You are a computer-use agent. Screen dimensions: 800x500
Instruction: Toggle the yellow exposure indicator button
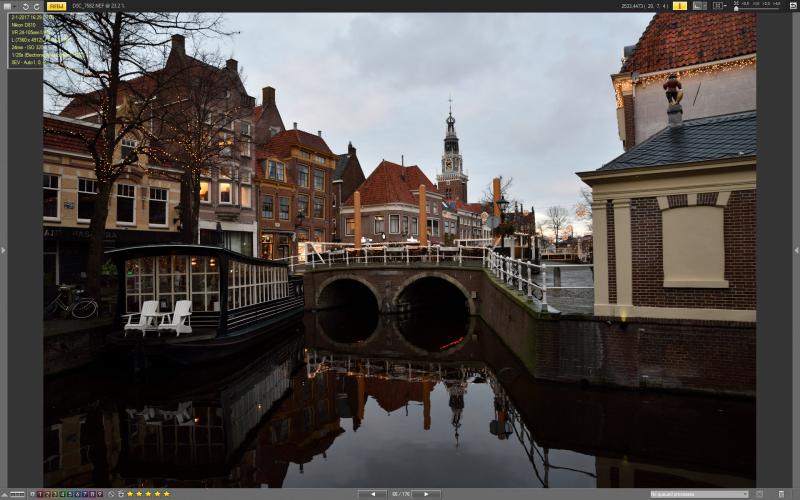680,6
